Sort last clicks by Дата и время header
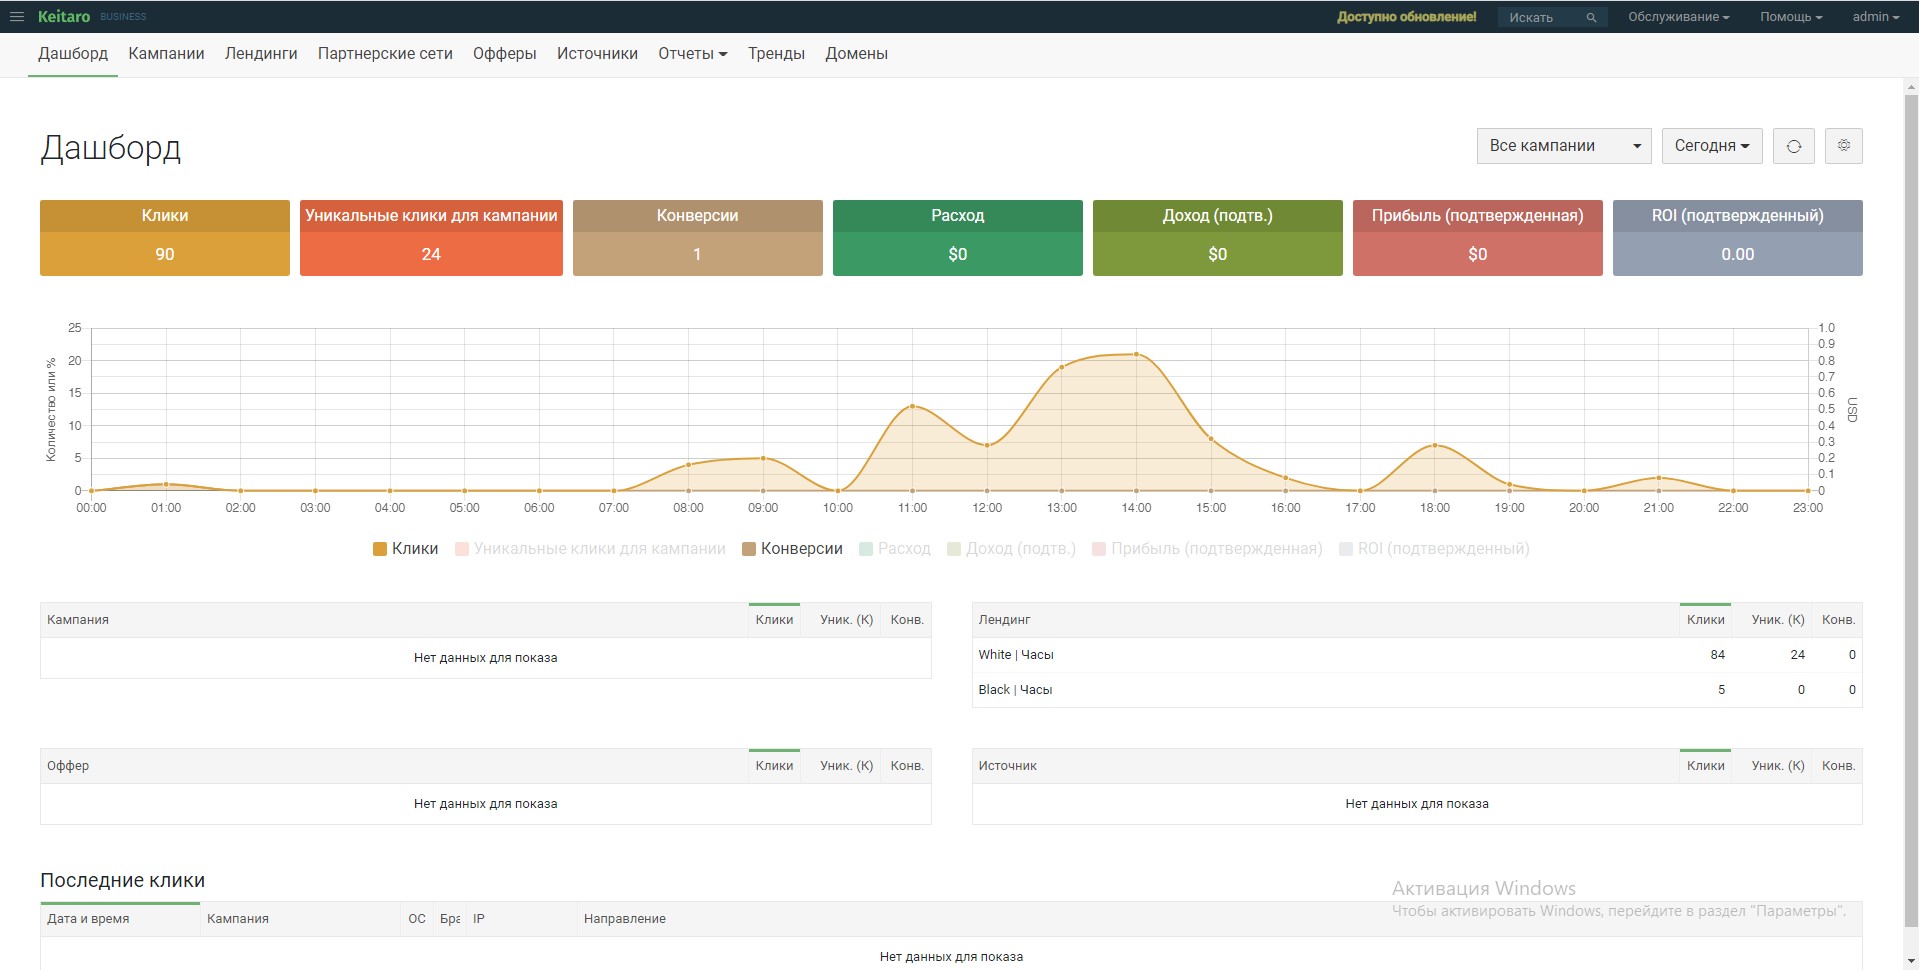 tap(120, 919)
